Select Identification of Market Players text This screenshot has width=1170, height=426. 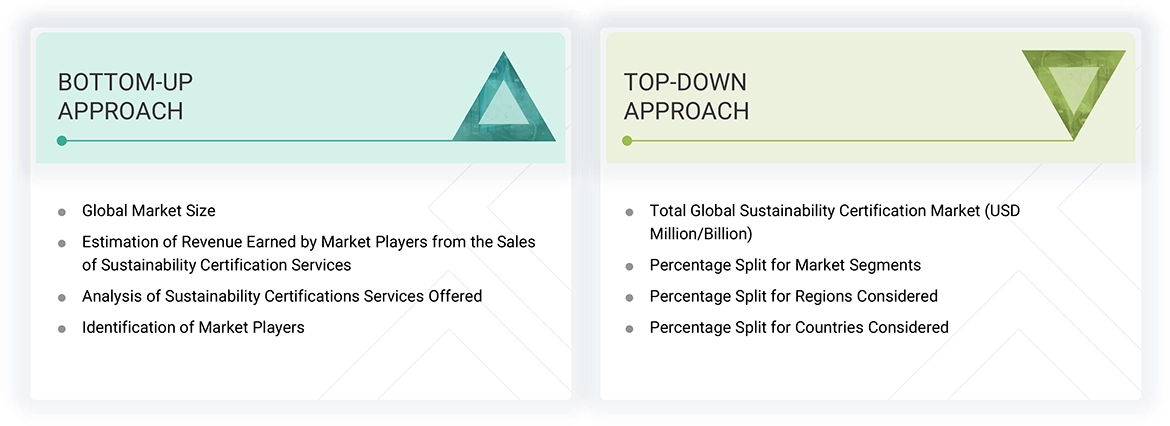pyautogui.click(x=193, y=327)
